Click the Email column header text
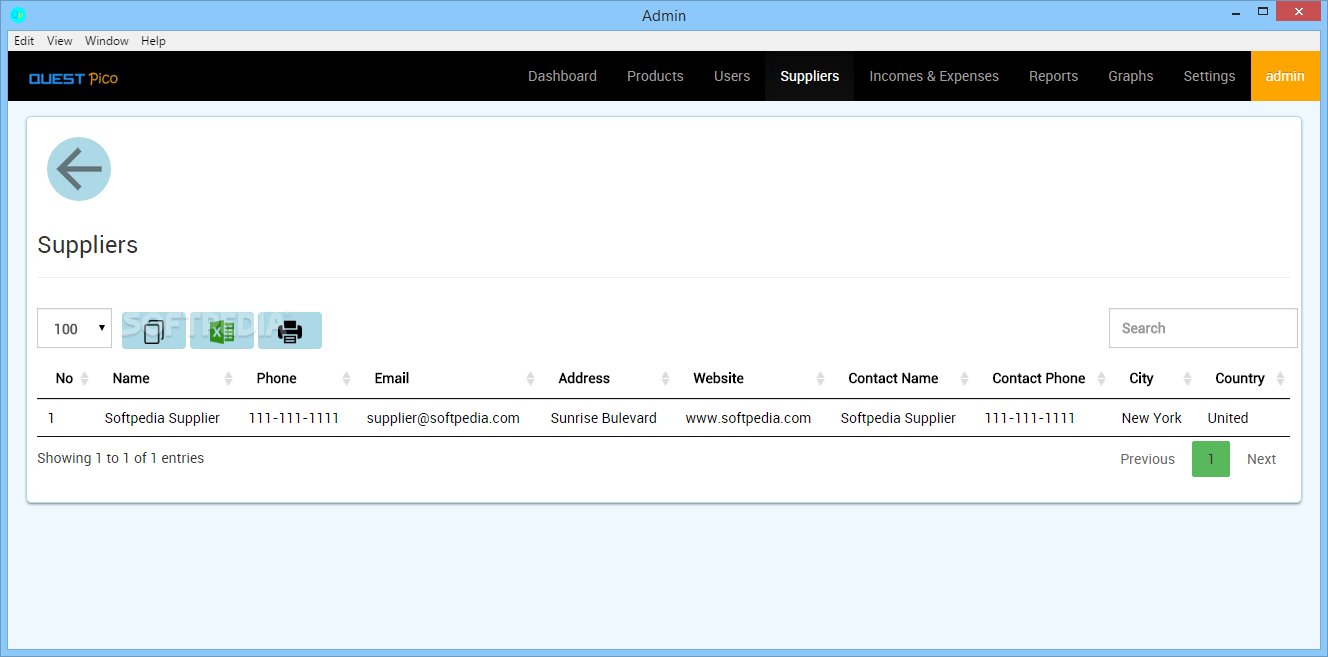The height and width of the screenshot is (657, 1328). [392, 378]
